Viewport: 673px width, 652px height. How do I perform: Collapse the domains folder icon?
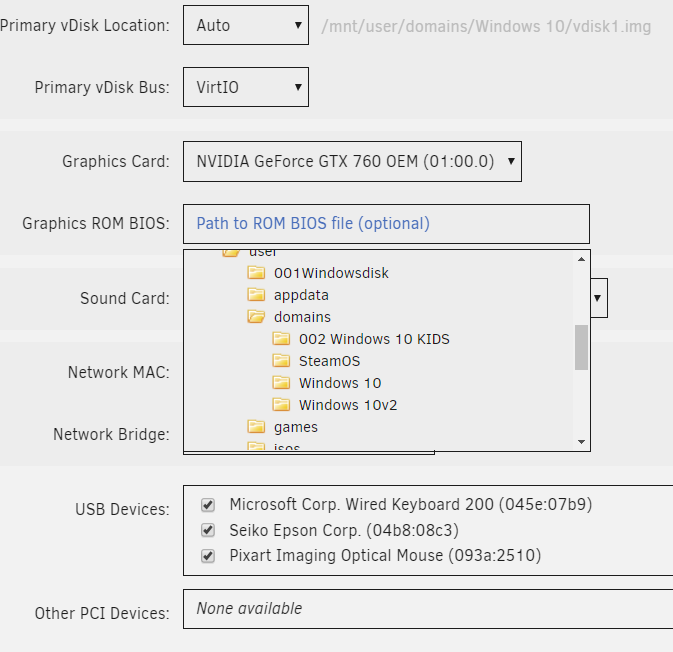click(x=256, y=317)
